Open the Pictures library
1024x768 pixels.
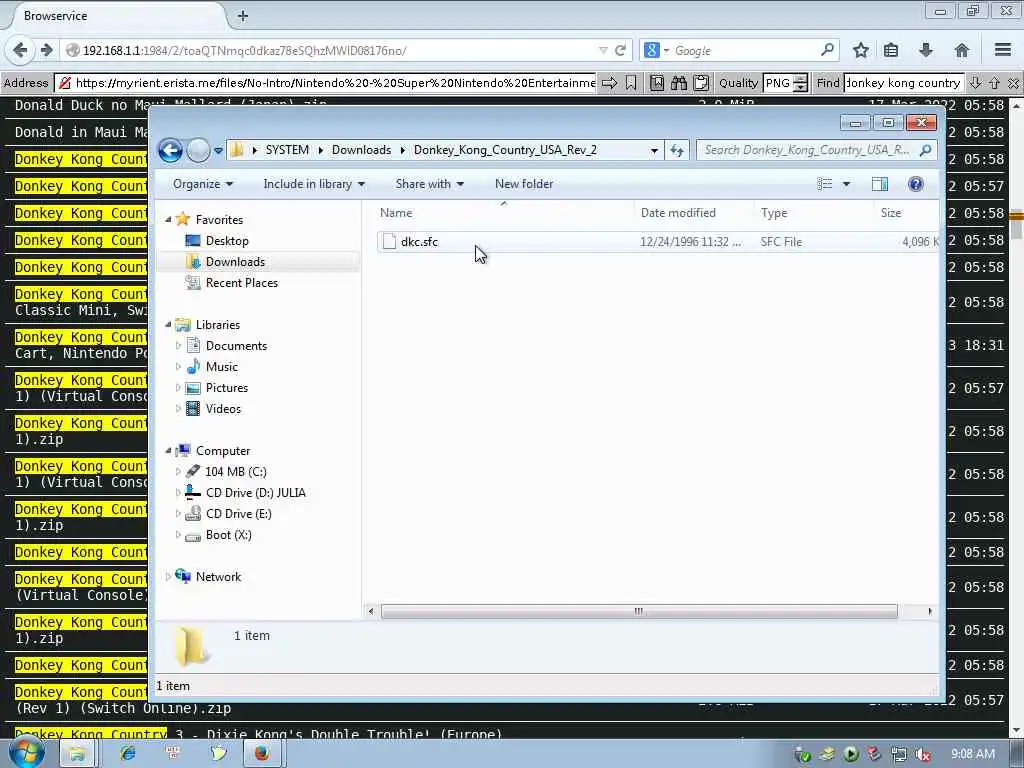[227, 388]
